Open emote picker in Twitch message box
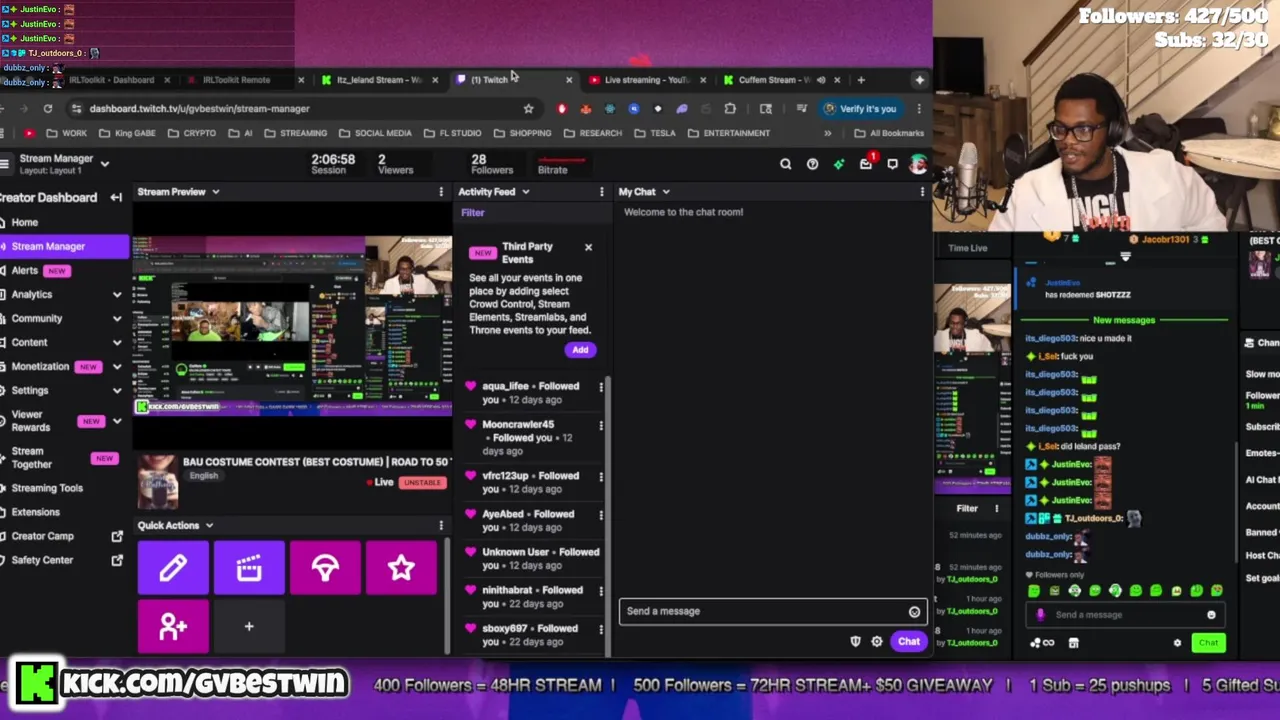This screenshot has height=720, width=1280. [x=914, y=612]
